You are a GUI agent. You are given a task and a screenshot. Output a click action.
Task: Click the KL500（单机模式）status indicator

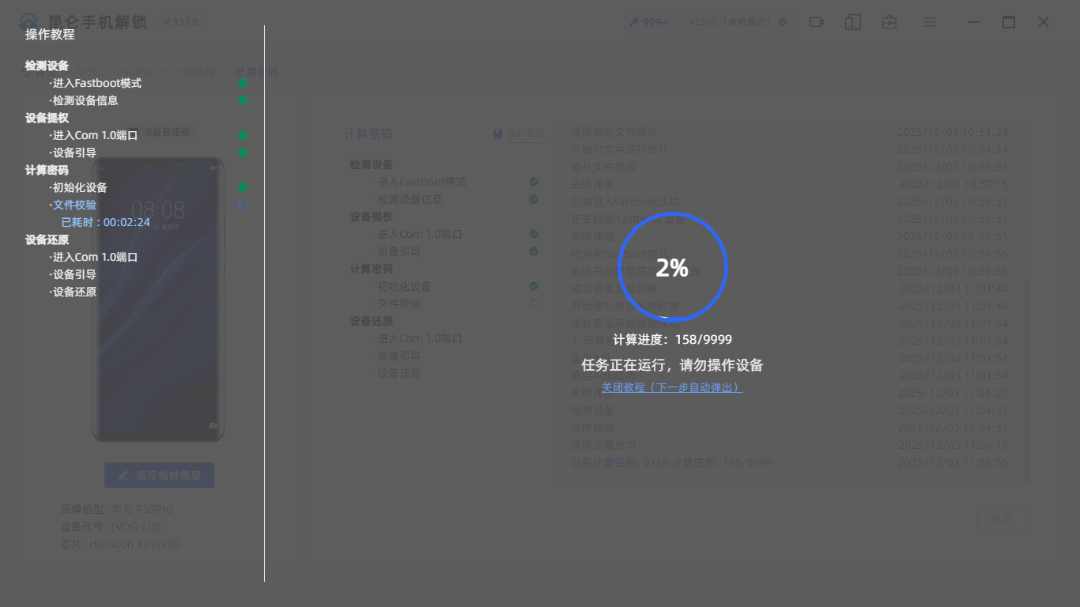tap(738, 22)
